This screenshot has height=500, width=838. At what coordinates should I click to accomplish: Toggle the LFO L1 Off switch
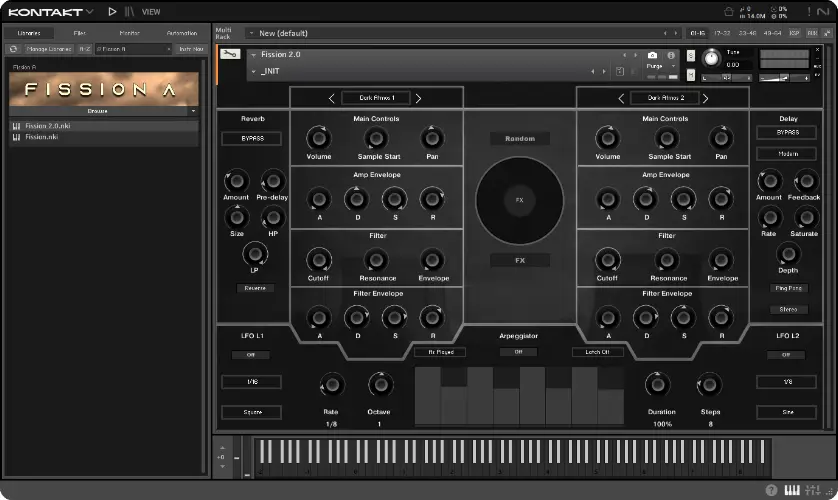tap(251, 355)
